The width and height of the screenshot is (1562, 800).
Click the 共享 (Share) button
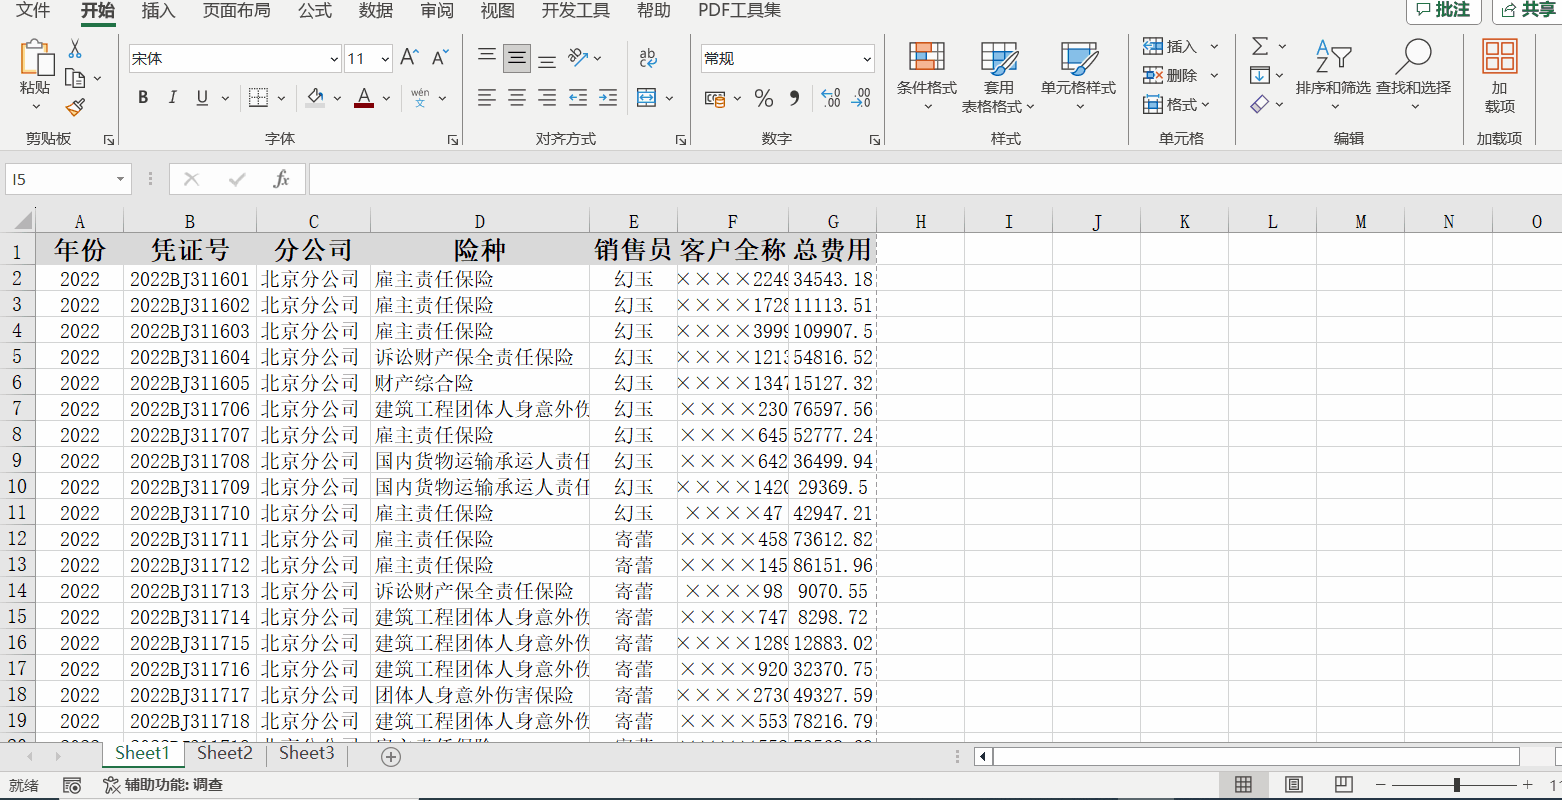point(1529,11)
